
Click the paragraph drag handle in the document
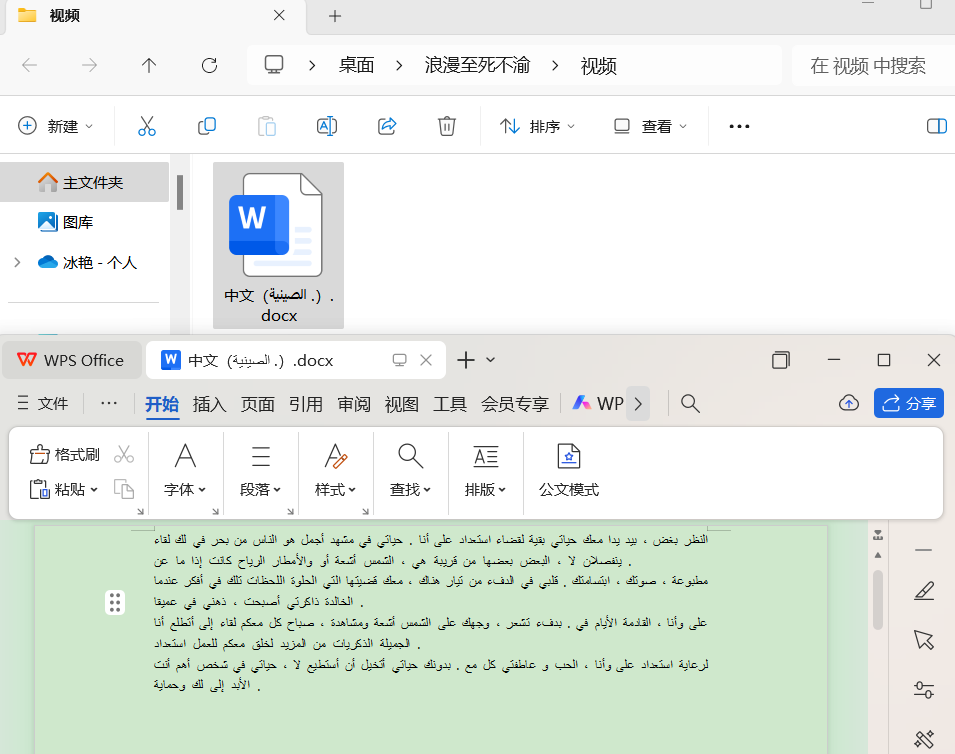[x=115, y=602]
